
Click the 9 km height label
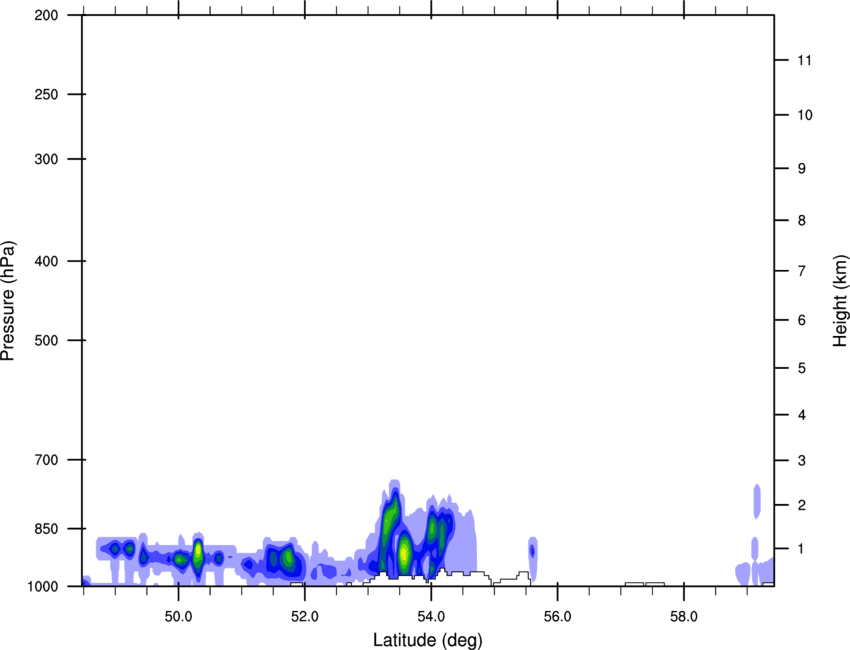[802, 169]
